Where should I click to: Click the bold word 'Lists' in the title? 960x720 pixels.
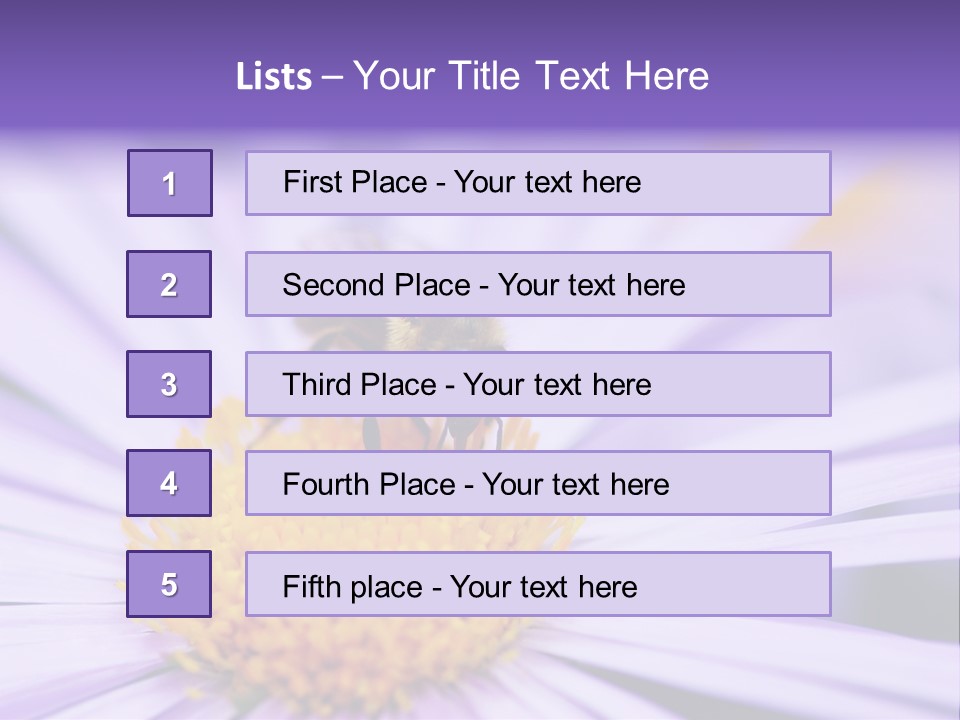tap(273, 77)
